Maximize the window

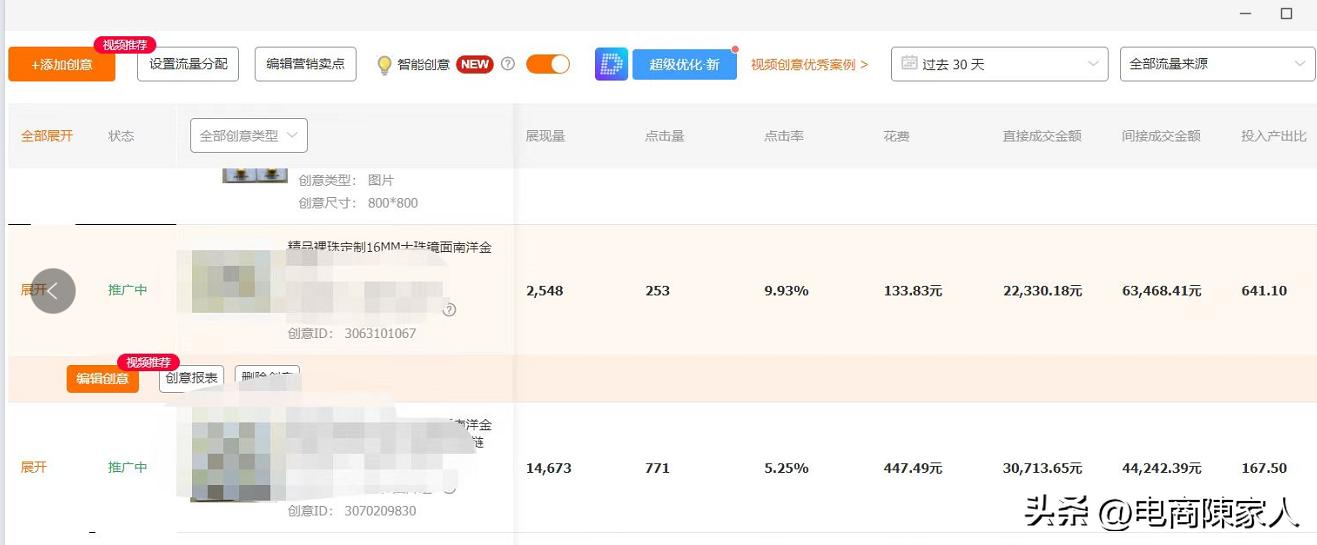click(1287, 13)
